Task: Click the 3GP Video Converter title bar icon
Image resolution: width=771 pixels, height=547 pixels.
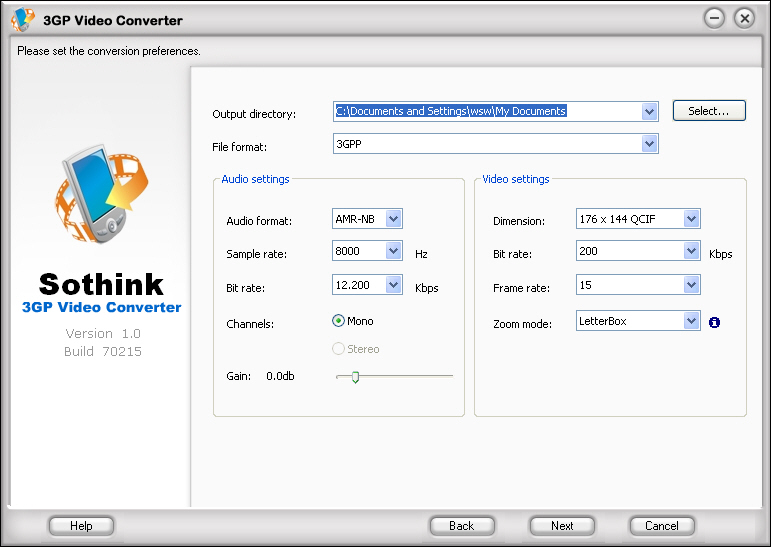Action: (x=23, y=20)
